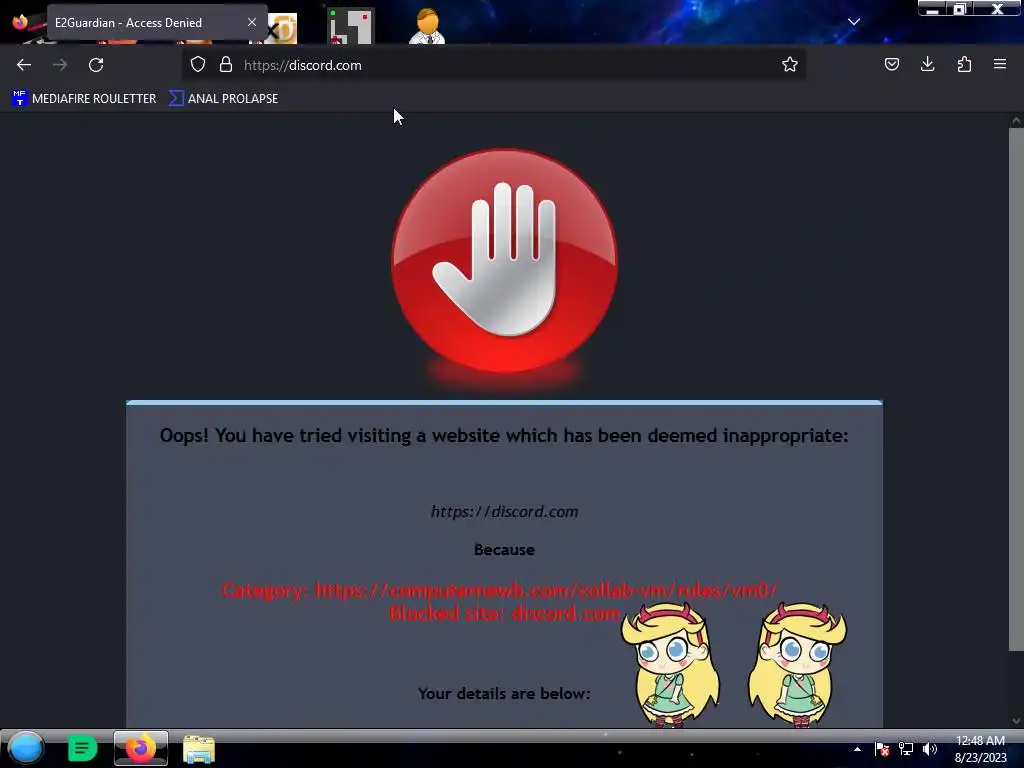Click the red Category computernewb.com rules line

[499, 590]
